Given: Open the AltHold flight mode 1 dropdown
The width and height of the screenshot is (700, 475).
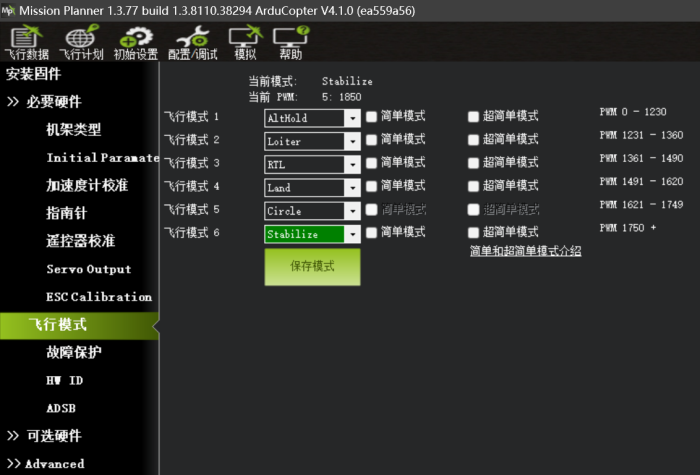Looking at the screenshot, I should tap(312, 118).
